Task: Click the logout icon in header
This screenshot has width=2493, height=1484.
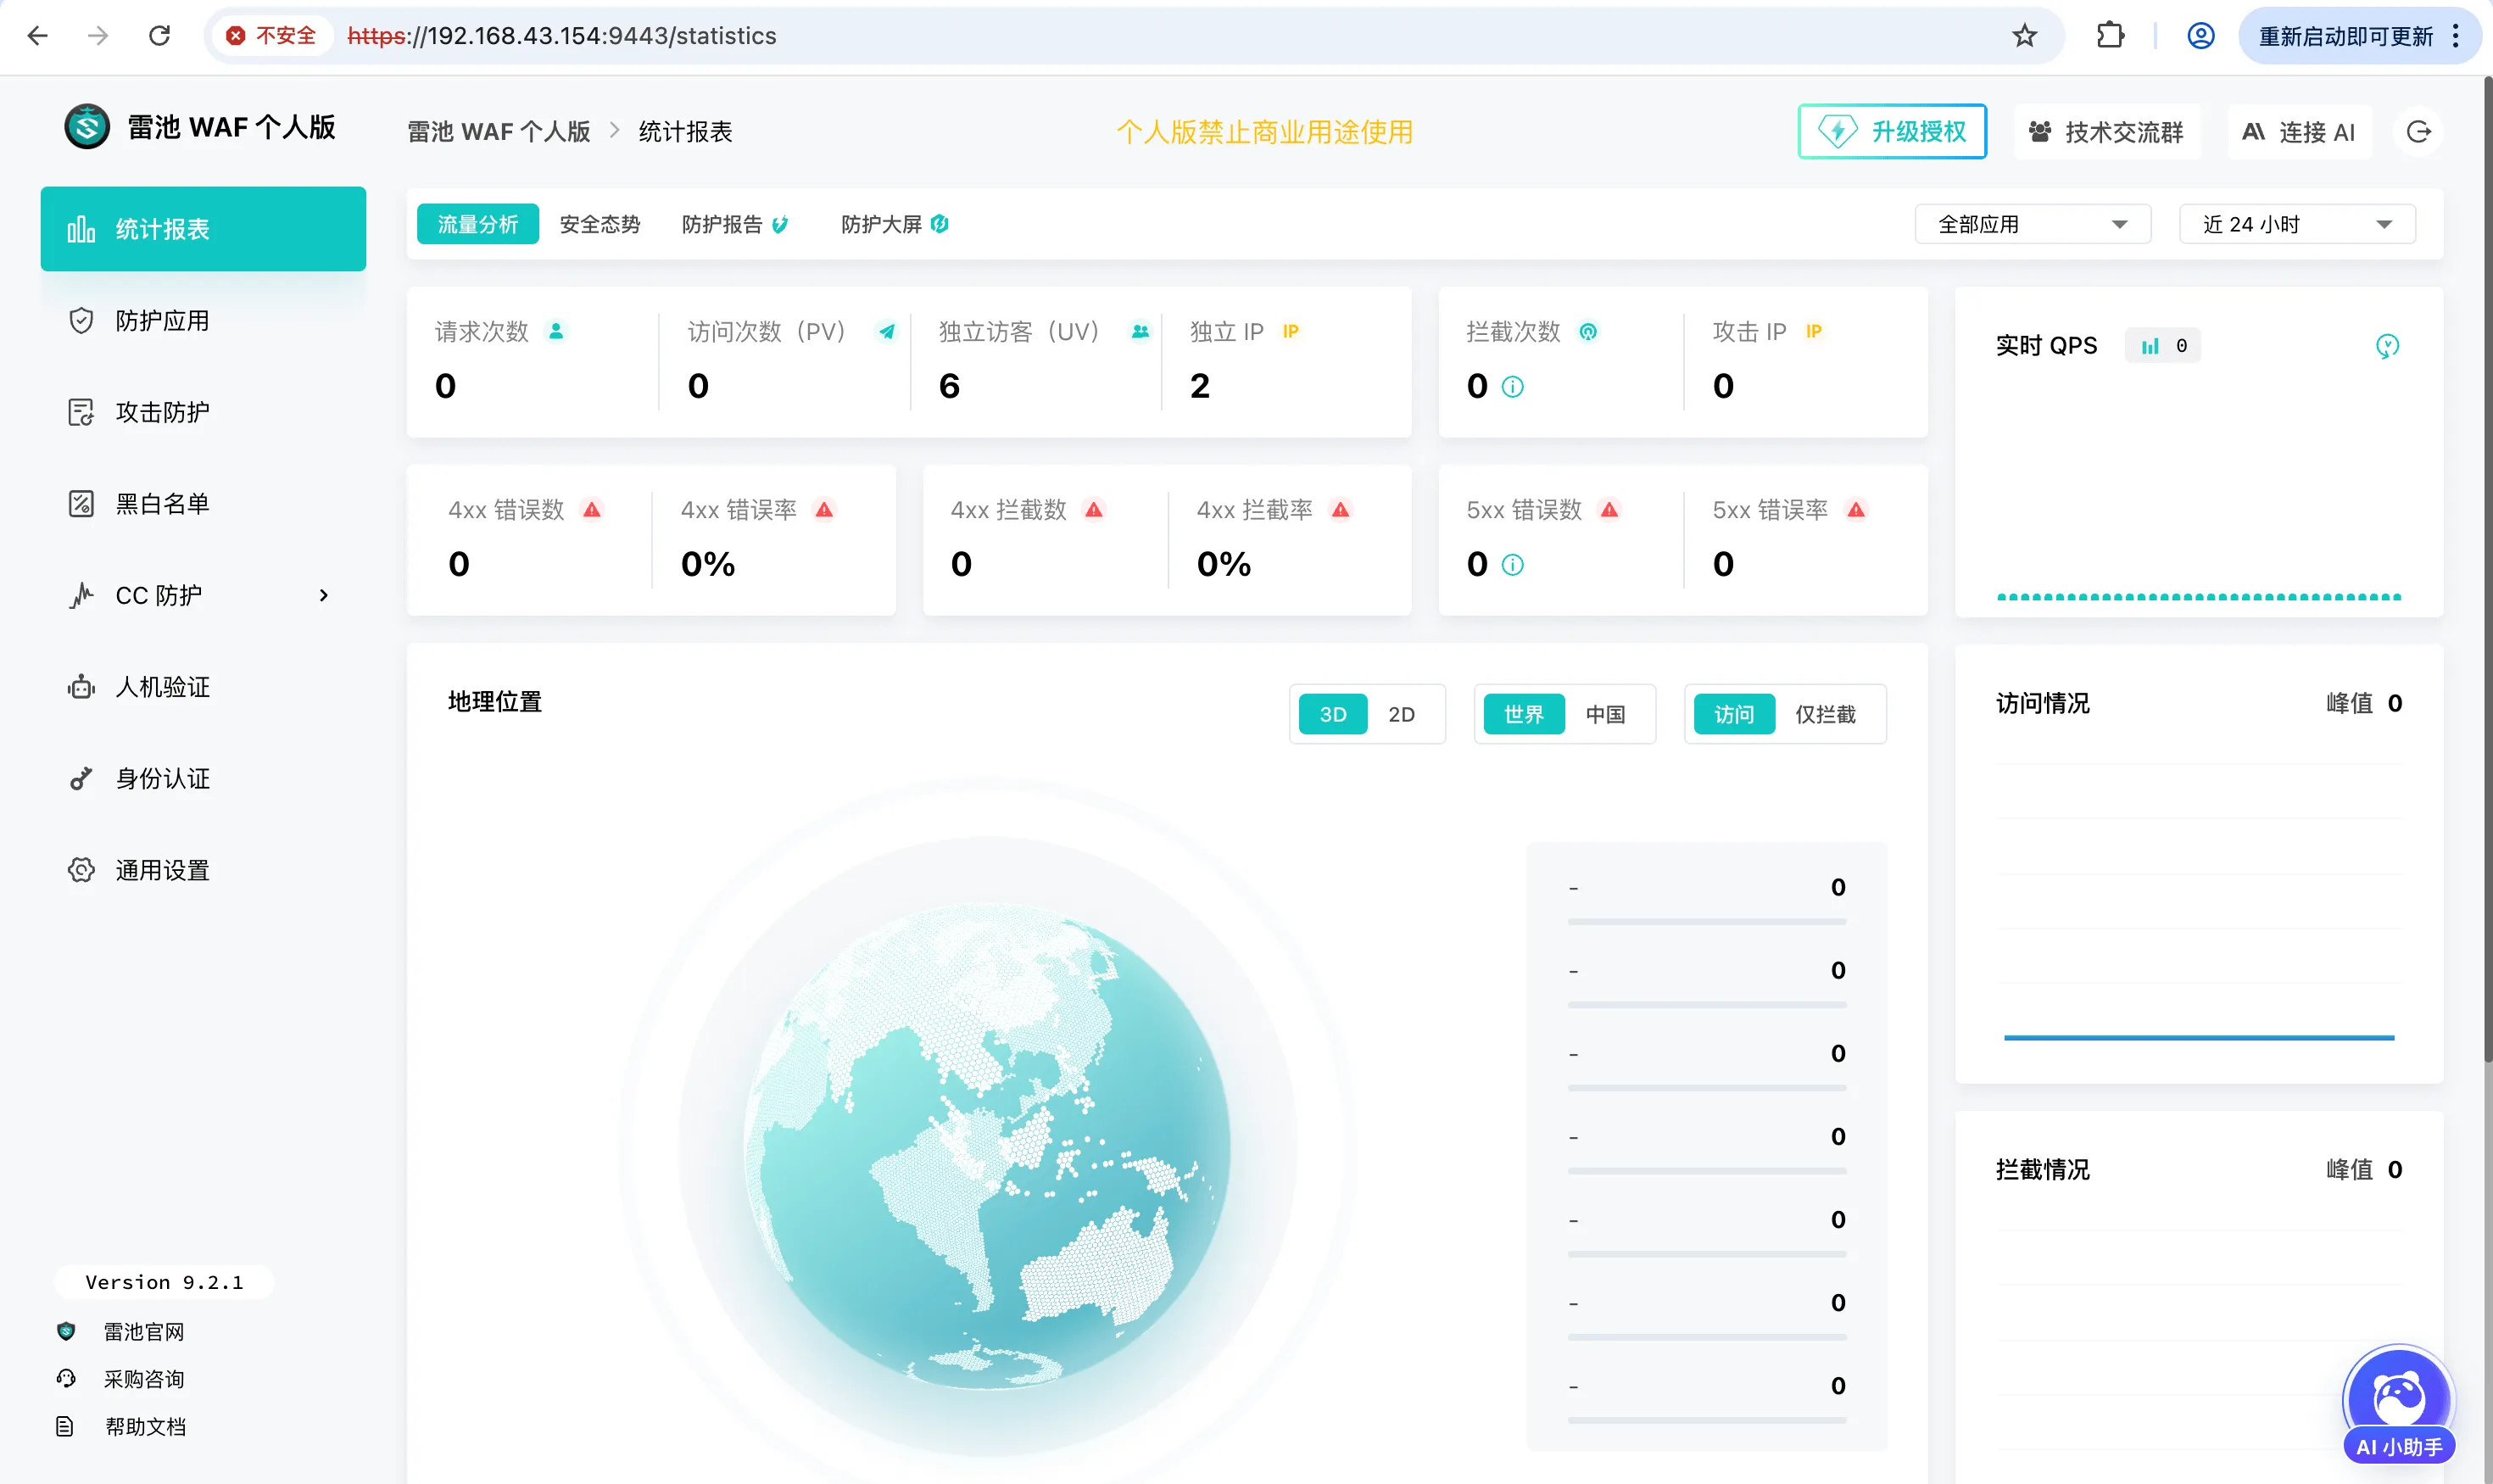Action: [x=2418, y=132]
